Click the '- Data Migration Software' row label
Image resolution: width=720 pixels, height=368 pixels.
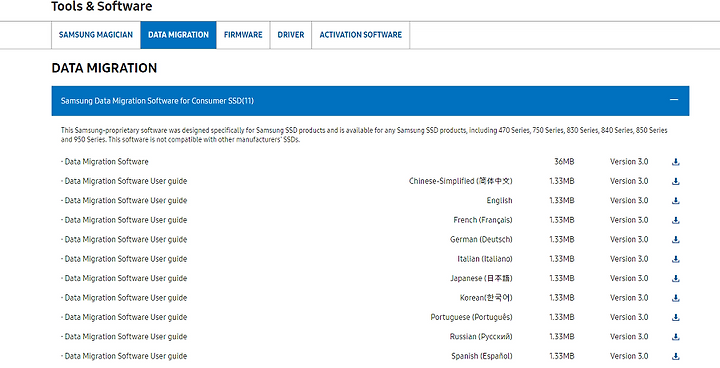pyautogui.click(x=105, y=162)
